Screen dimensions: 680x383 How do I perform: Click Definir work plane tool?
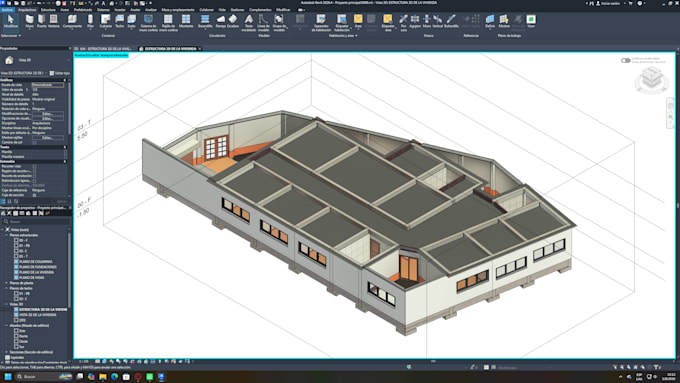point(490,21)
